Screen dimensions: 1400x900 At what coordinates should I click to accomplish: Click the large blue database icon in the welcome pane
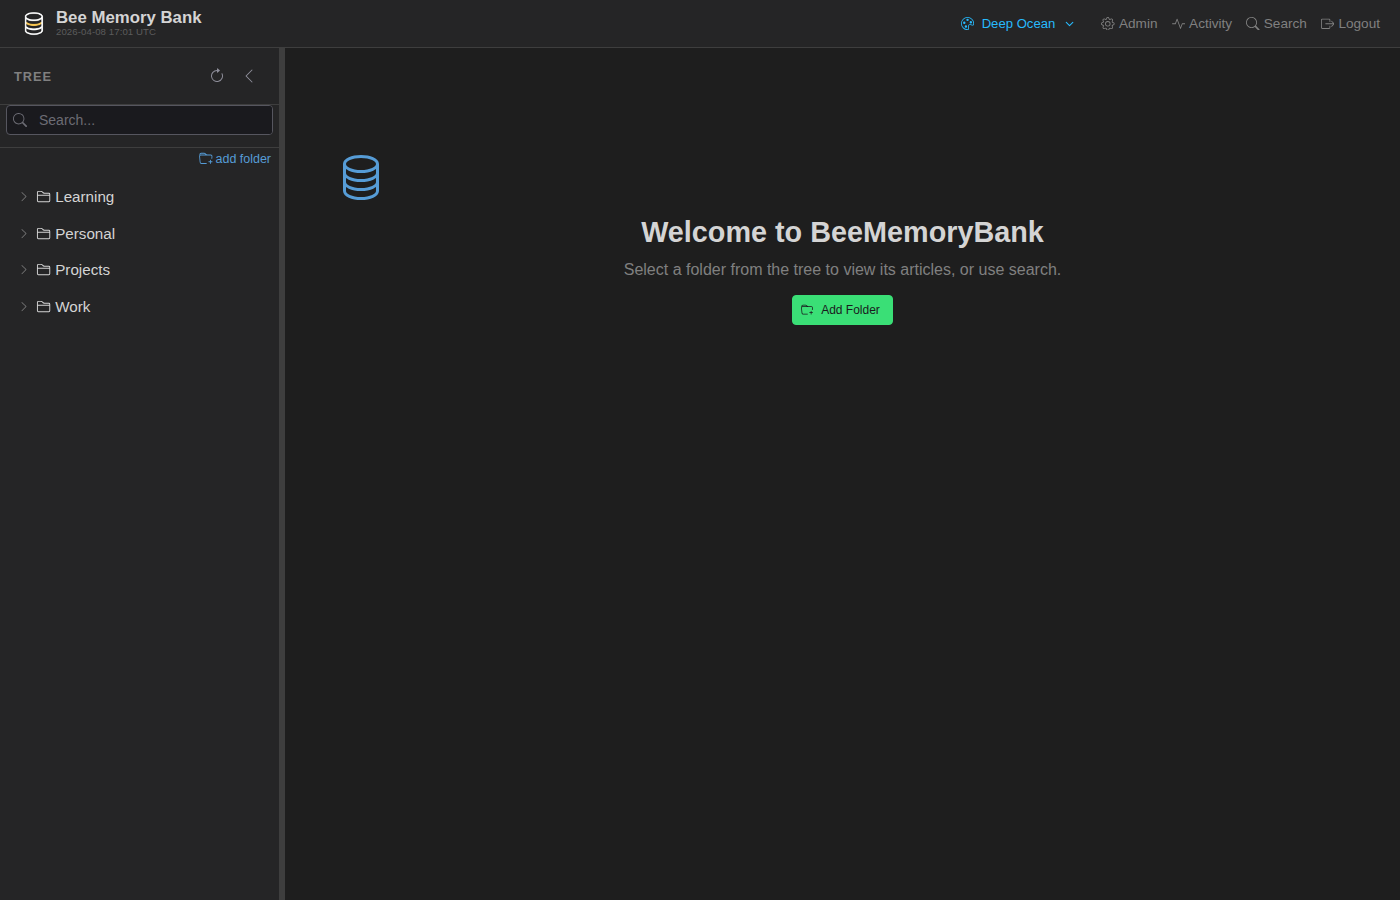pyautogui.click(x=361, y=177)
